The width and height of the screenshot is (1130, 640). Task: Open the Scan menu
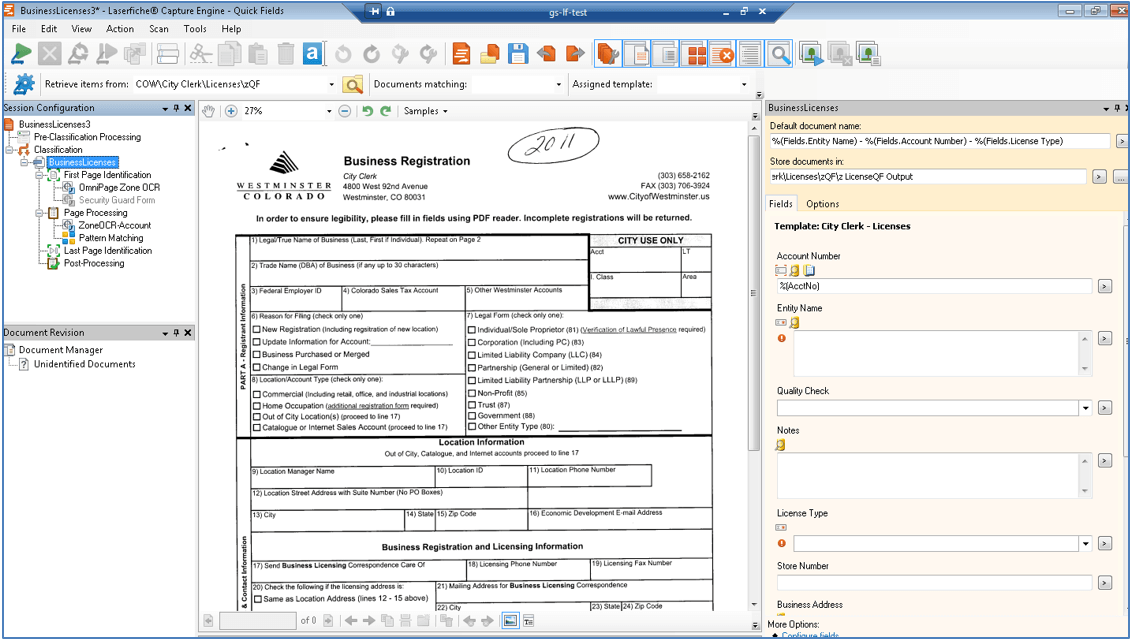[159, 29]
